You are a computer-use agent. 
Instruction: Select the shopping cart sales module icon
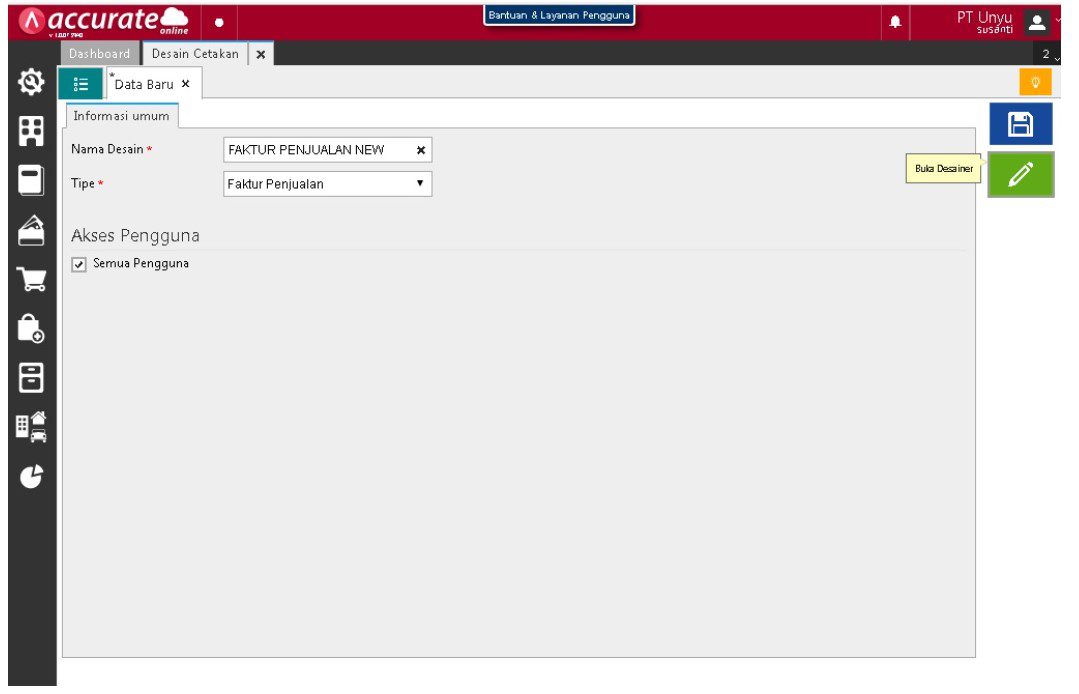[31, 278]
